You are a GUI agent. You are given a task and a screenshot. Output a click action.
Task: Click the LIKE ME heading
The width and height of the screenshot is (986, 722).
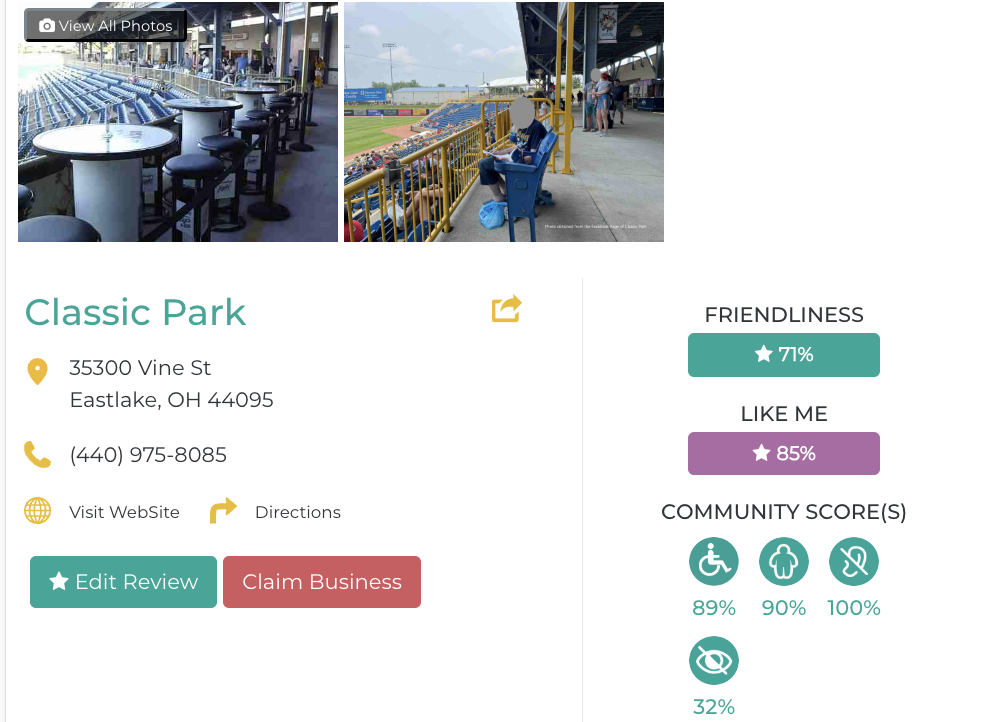[784, 414]
